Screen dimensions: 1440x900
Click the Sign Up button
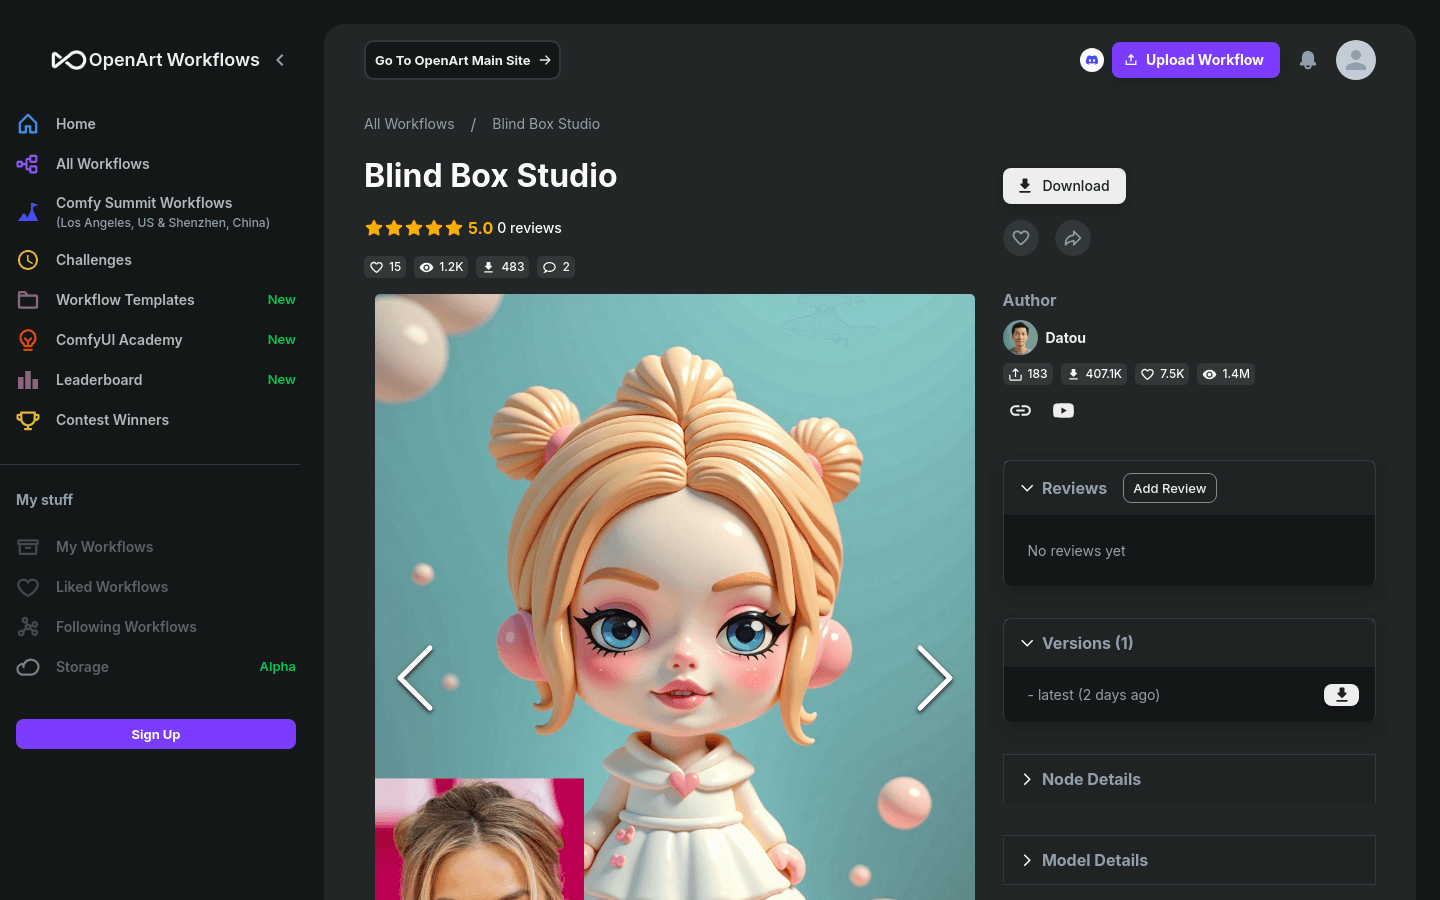point(156,734)
